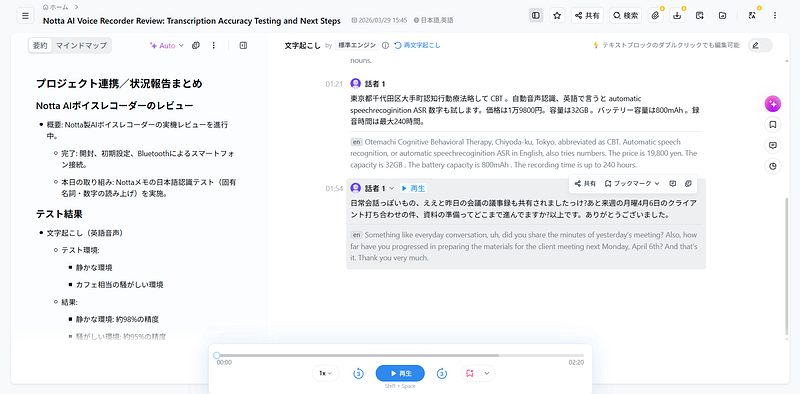800x394 pixels.
Task: Click heading Notta AIボイスレコーダーのレビュー
Action: click(114, 106)
